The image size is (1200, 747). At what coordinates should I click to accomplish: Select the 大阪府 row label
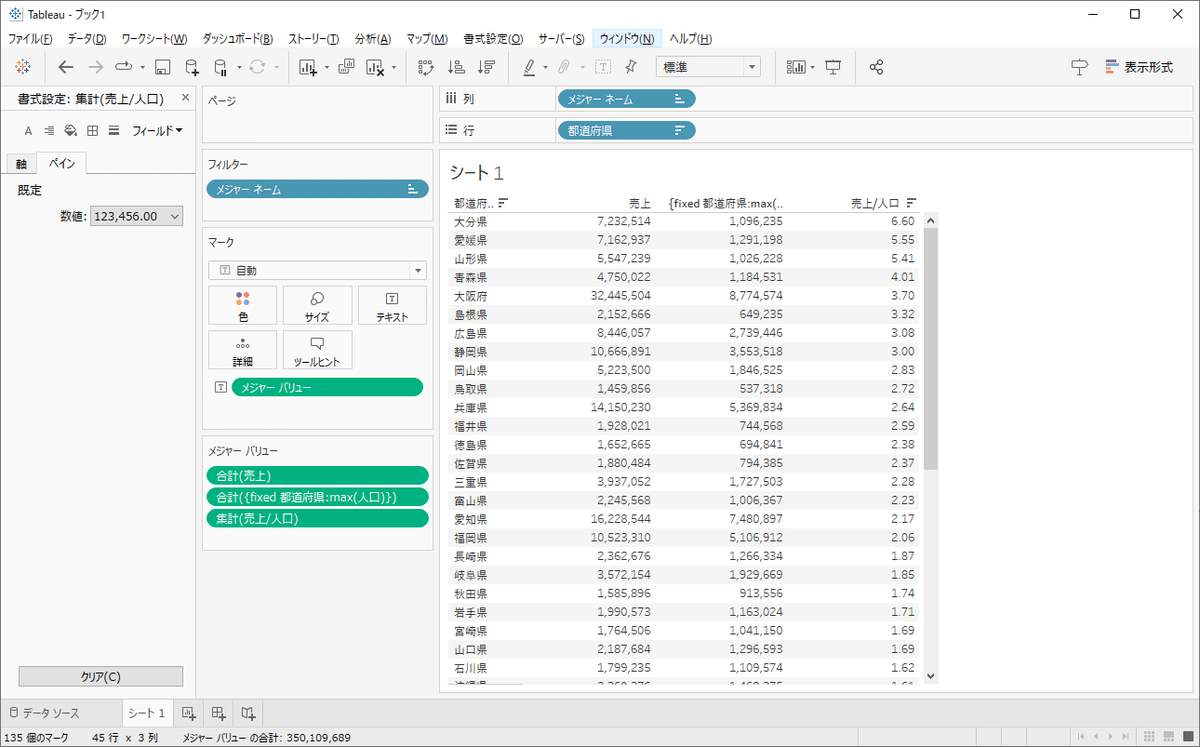click(x=470, y=296)
